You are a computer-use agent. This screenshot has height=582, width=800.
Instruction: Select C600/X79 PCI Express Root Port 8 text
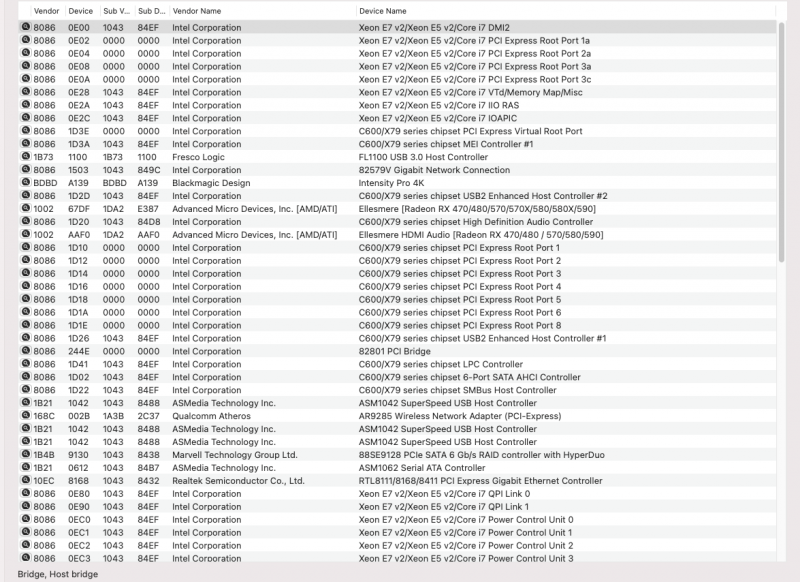[x=460, y=325]
